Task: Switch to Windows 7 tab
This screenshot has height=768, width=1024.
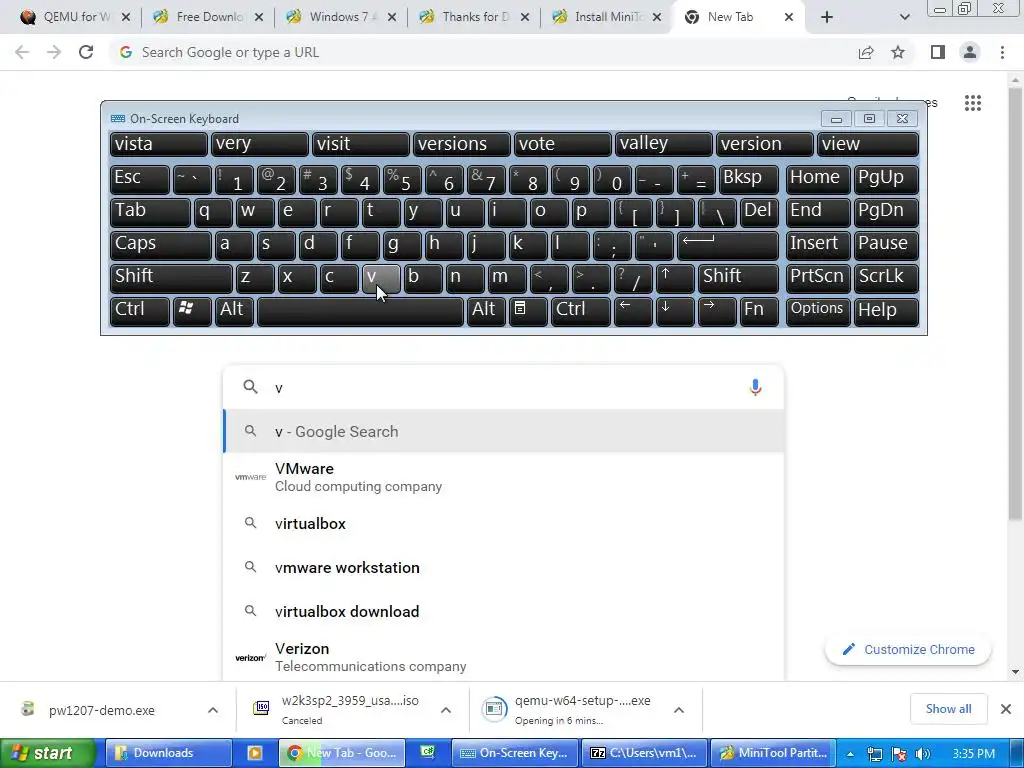Action: click(x=342, y=17)
